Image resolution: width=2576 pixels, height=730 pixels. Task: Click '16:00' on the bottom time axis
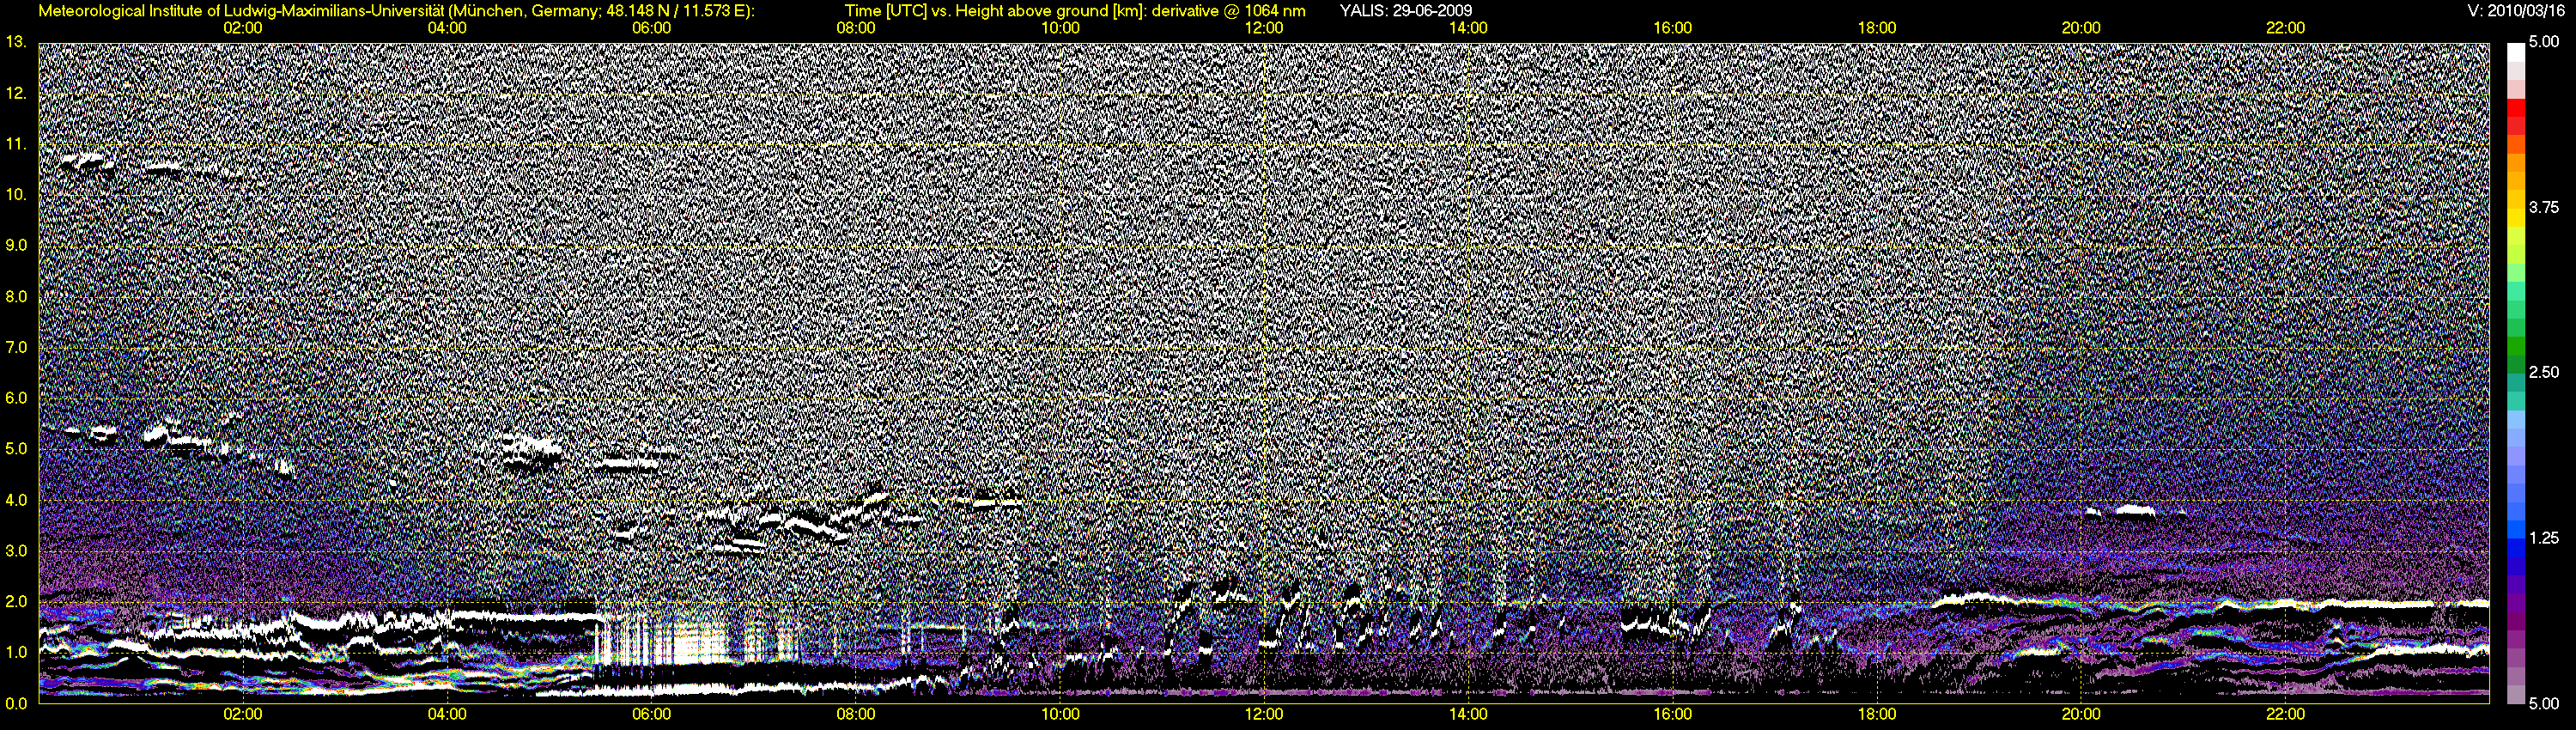(x=1673, y=714)
